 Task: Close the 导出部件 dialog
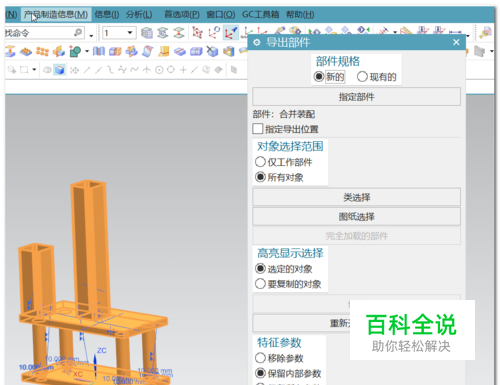coord(456,42)
